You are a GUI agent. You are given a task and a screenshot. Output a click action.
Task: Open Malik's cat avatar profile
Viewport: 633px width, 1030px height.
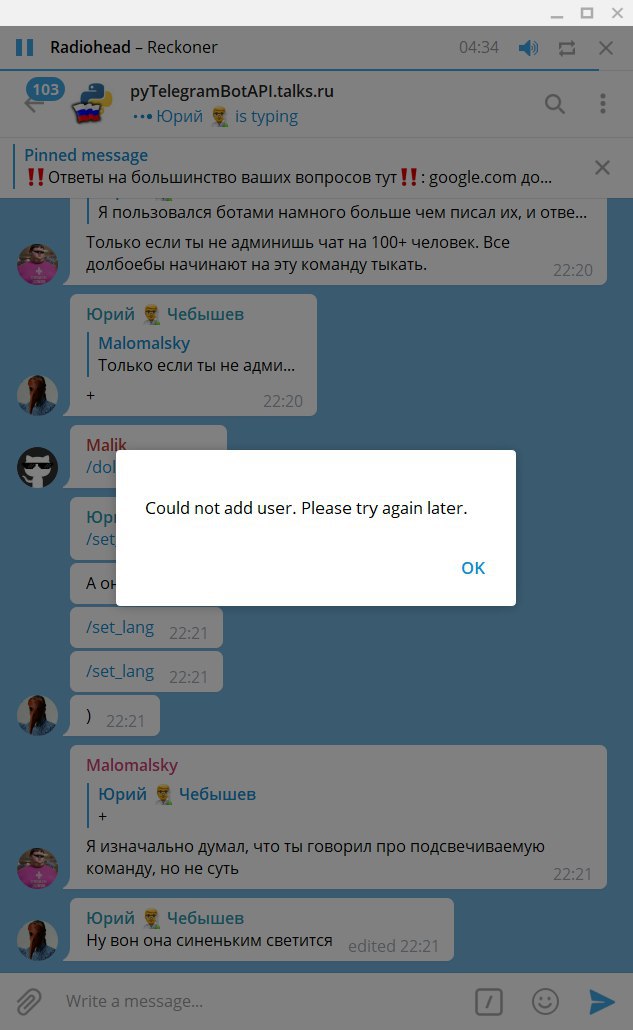point(37,468)
